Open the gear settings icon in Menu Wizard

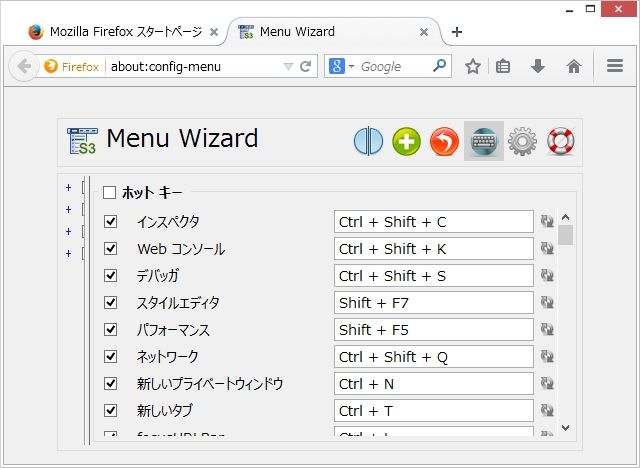pos(522,141)
